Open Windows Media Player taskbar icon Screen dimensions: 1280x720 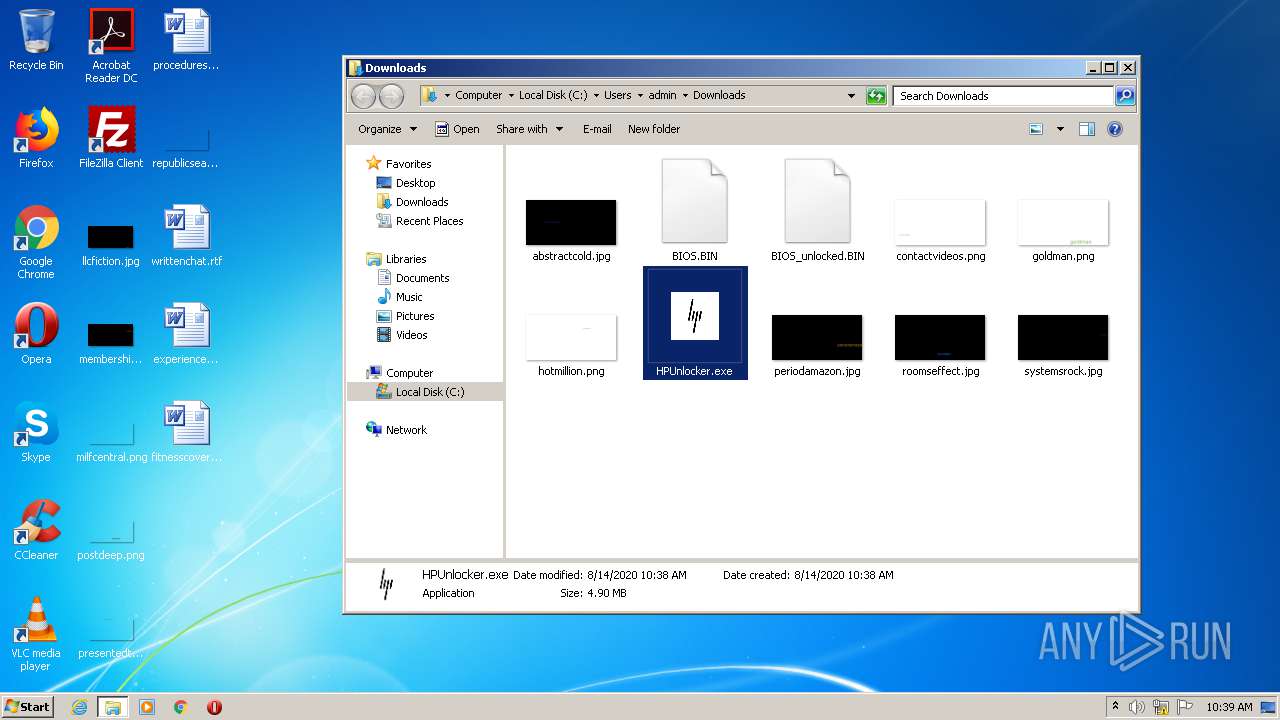click(147, 707)
